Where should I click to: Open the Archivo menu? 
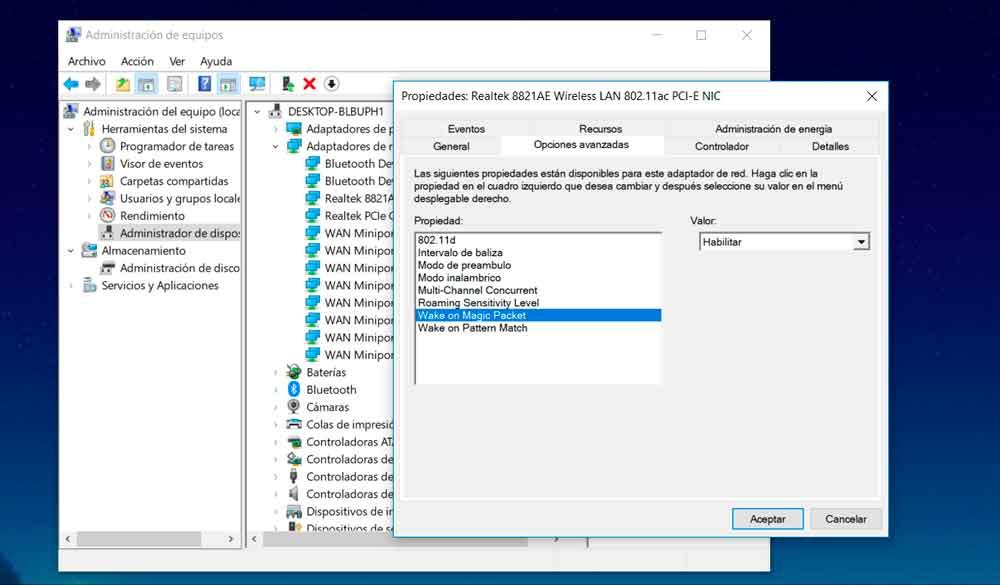point(87,61)
